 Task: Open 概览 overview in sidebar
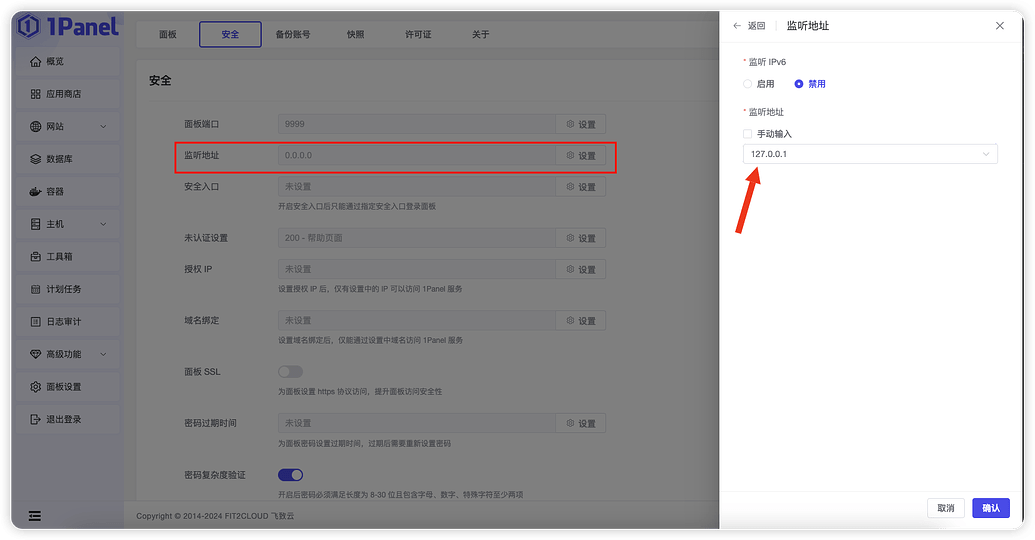click(67, 61)
